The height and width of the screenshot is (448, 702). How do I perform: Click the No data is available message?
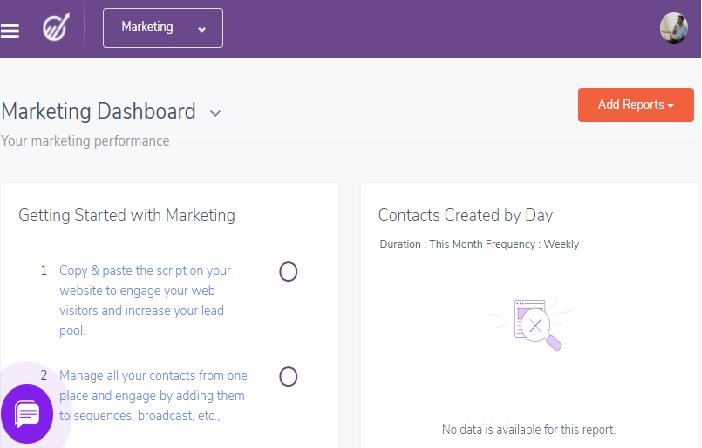[x=529, y=430]
